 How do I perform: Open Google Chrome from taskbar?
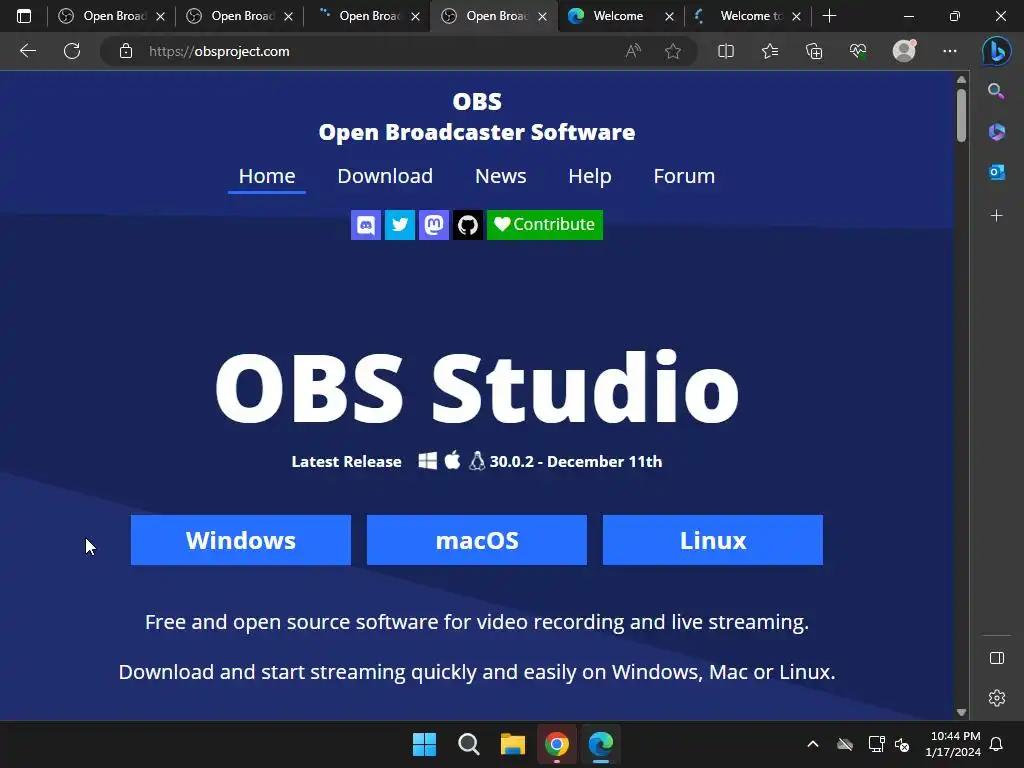tap(556, 744)
